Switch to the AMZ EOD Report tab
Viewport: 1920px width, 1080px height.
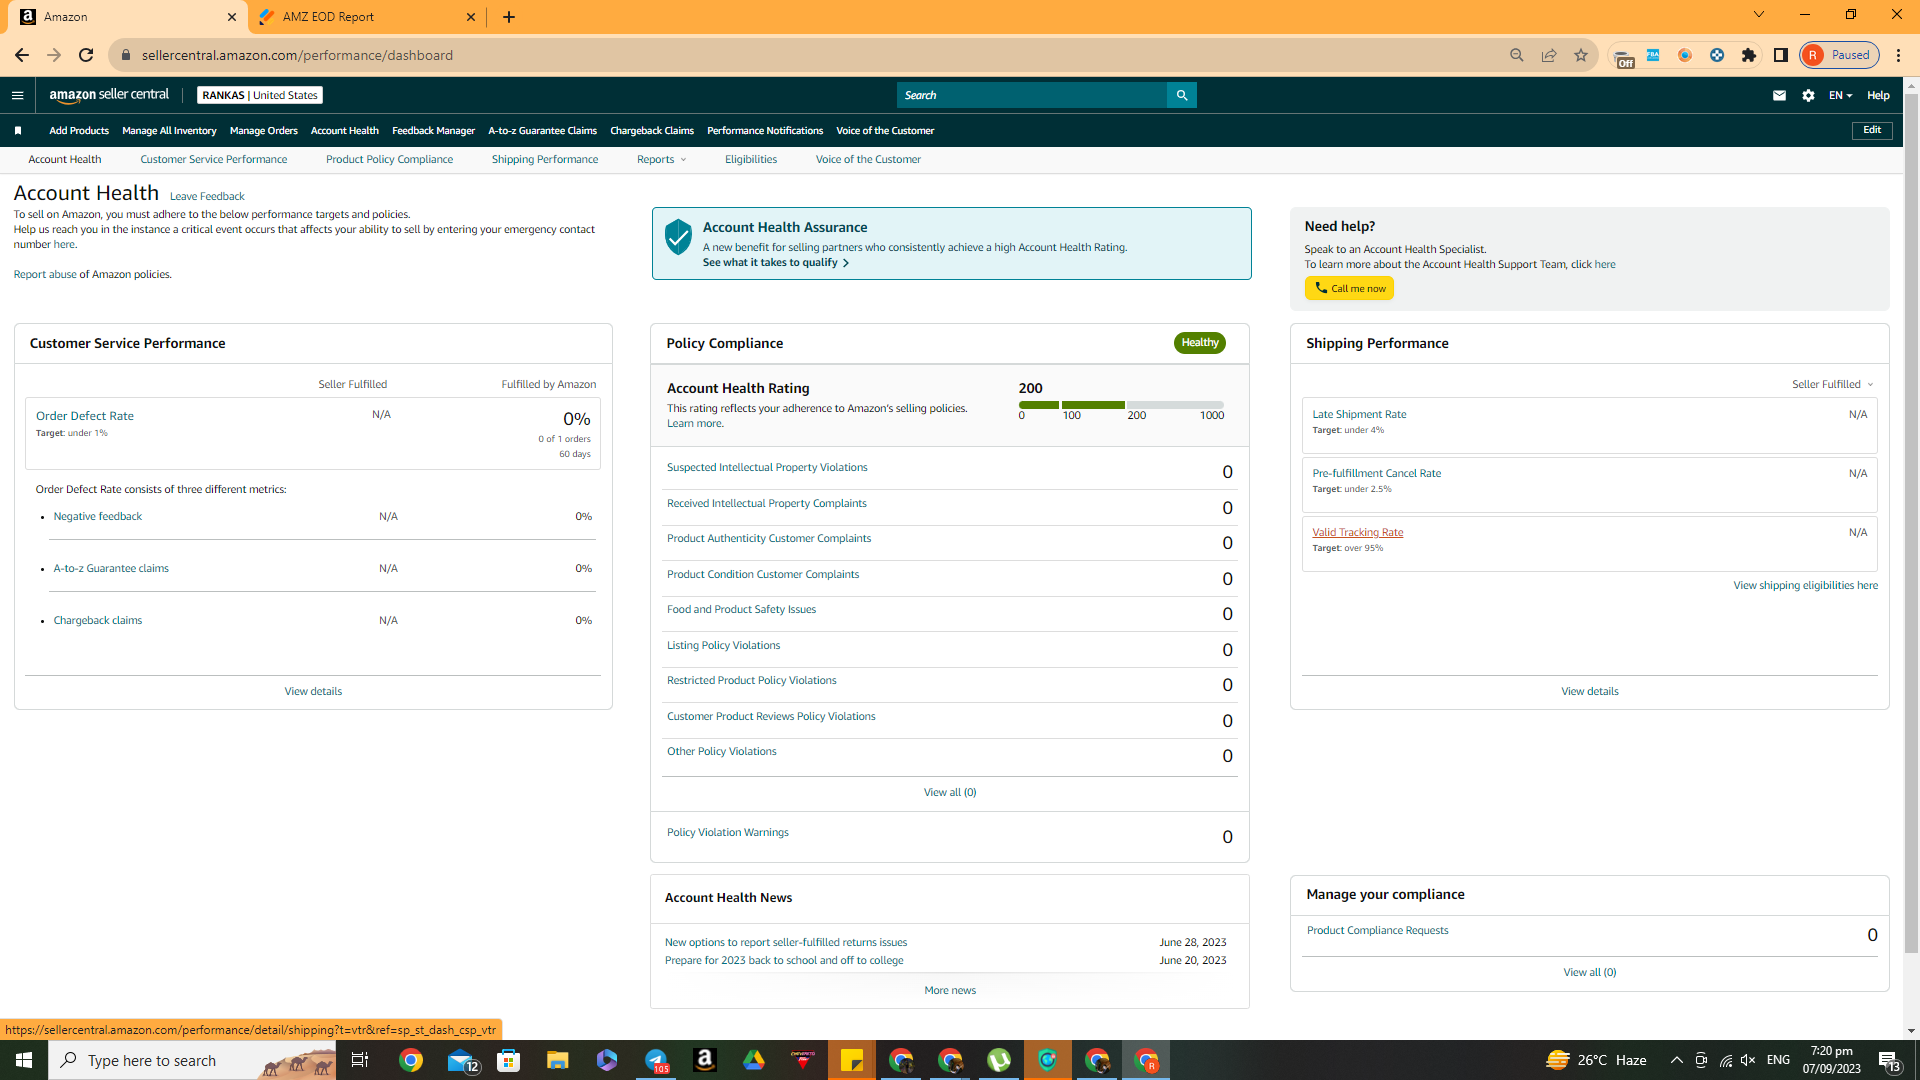coord(365,17)
